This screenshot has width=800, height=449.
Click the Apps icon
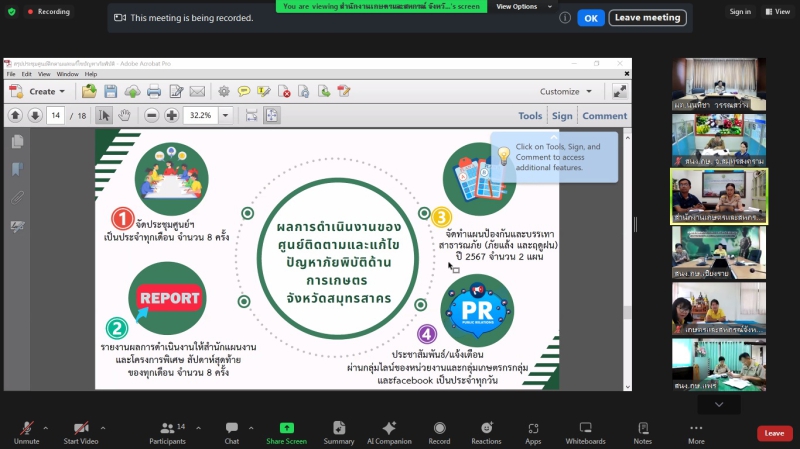[533, 428]
